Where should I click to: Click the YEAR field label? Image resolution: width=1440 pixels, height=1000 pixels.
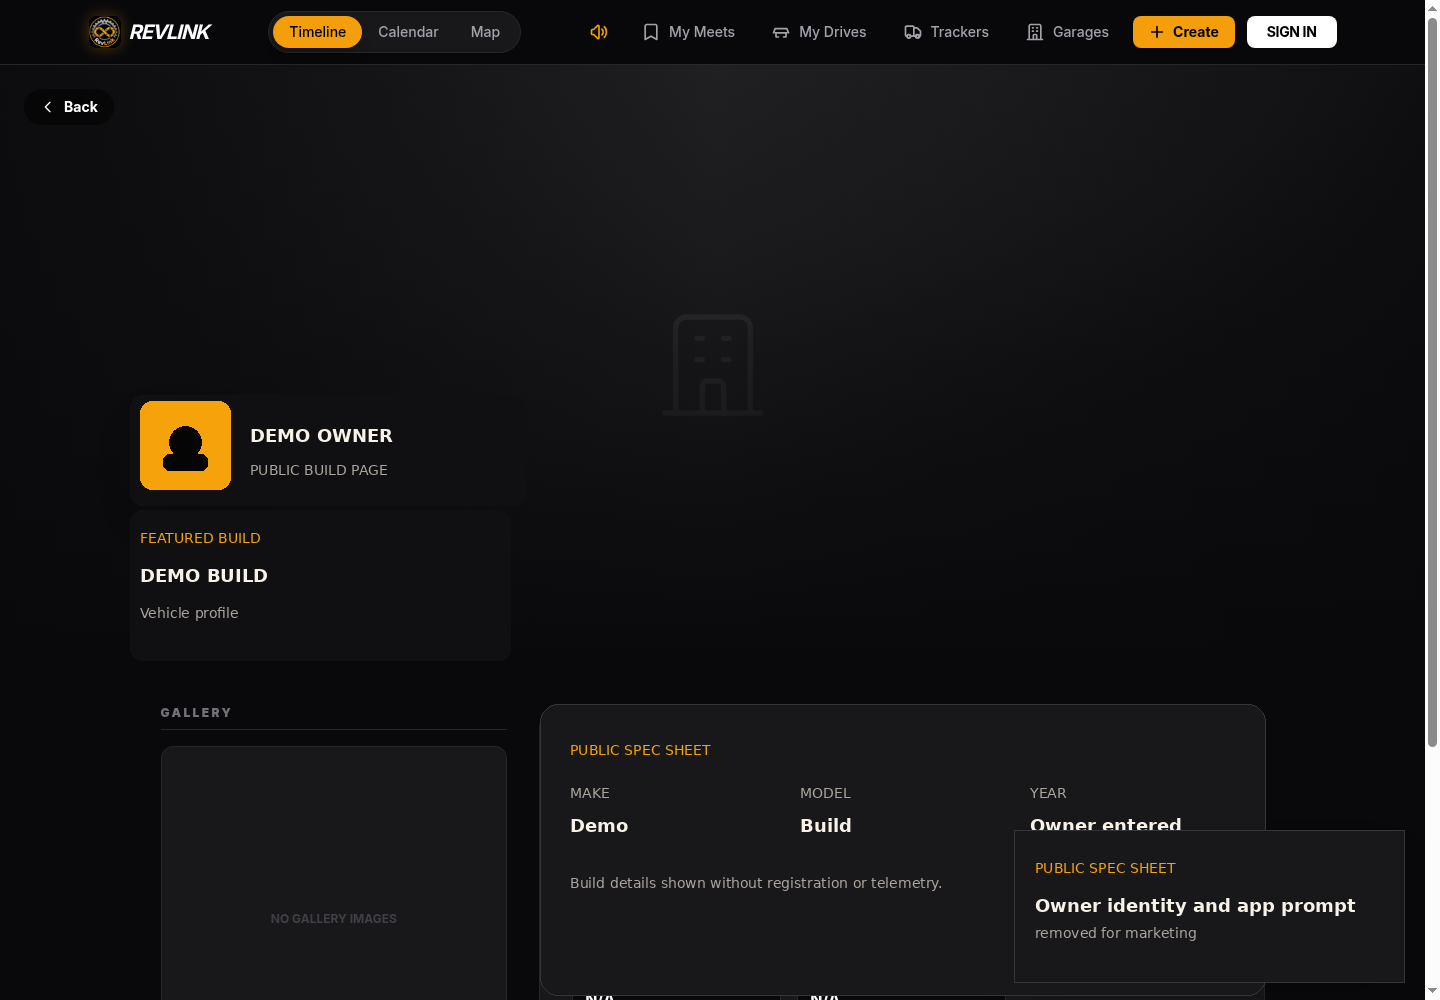pos(1048,793)
